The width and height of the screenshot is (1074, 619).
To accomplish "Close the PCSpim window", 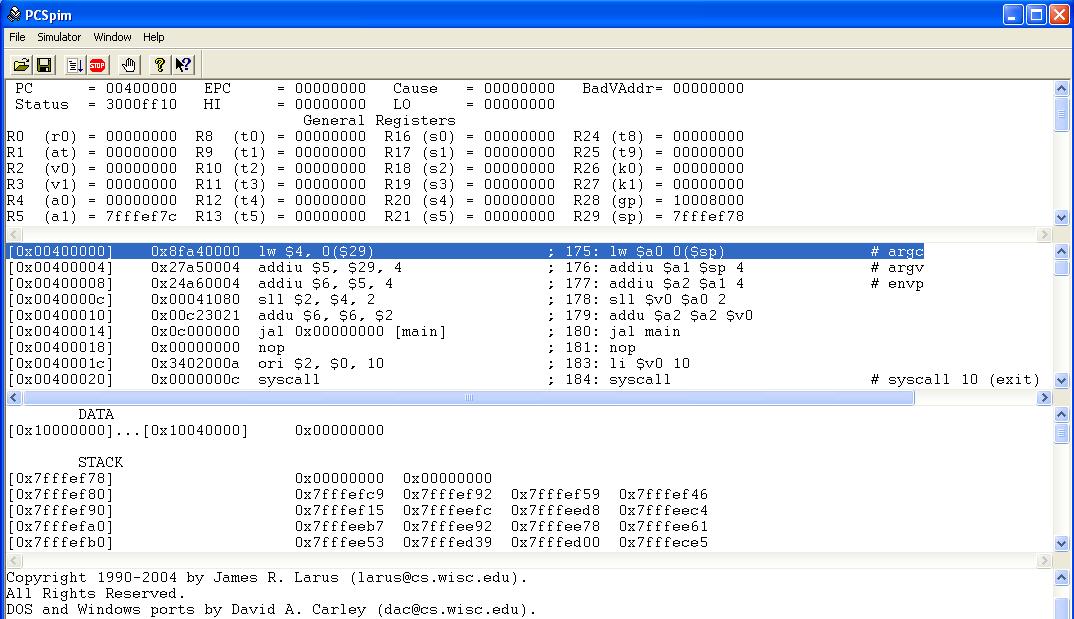I will 1059,14.
